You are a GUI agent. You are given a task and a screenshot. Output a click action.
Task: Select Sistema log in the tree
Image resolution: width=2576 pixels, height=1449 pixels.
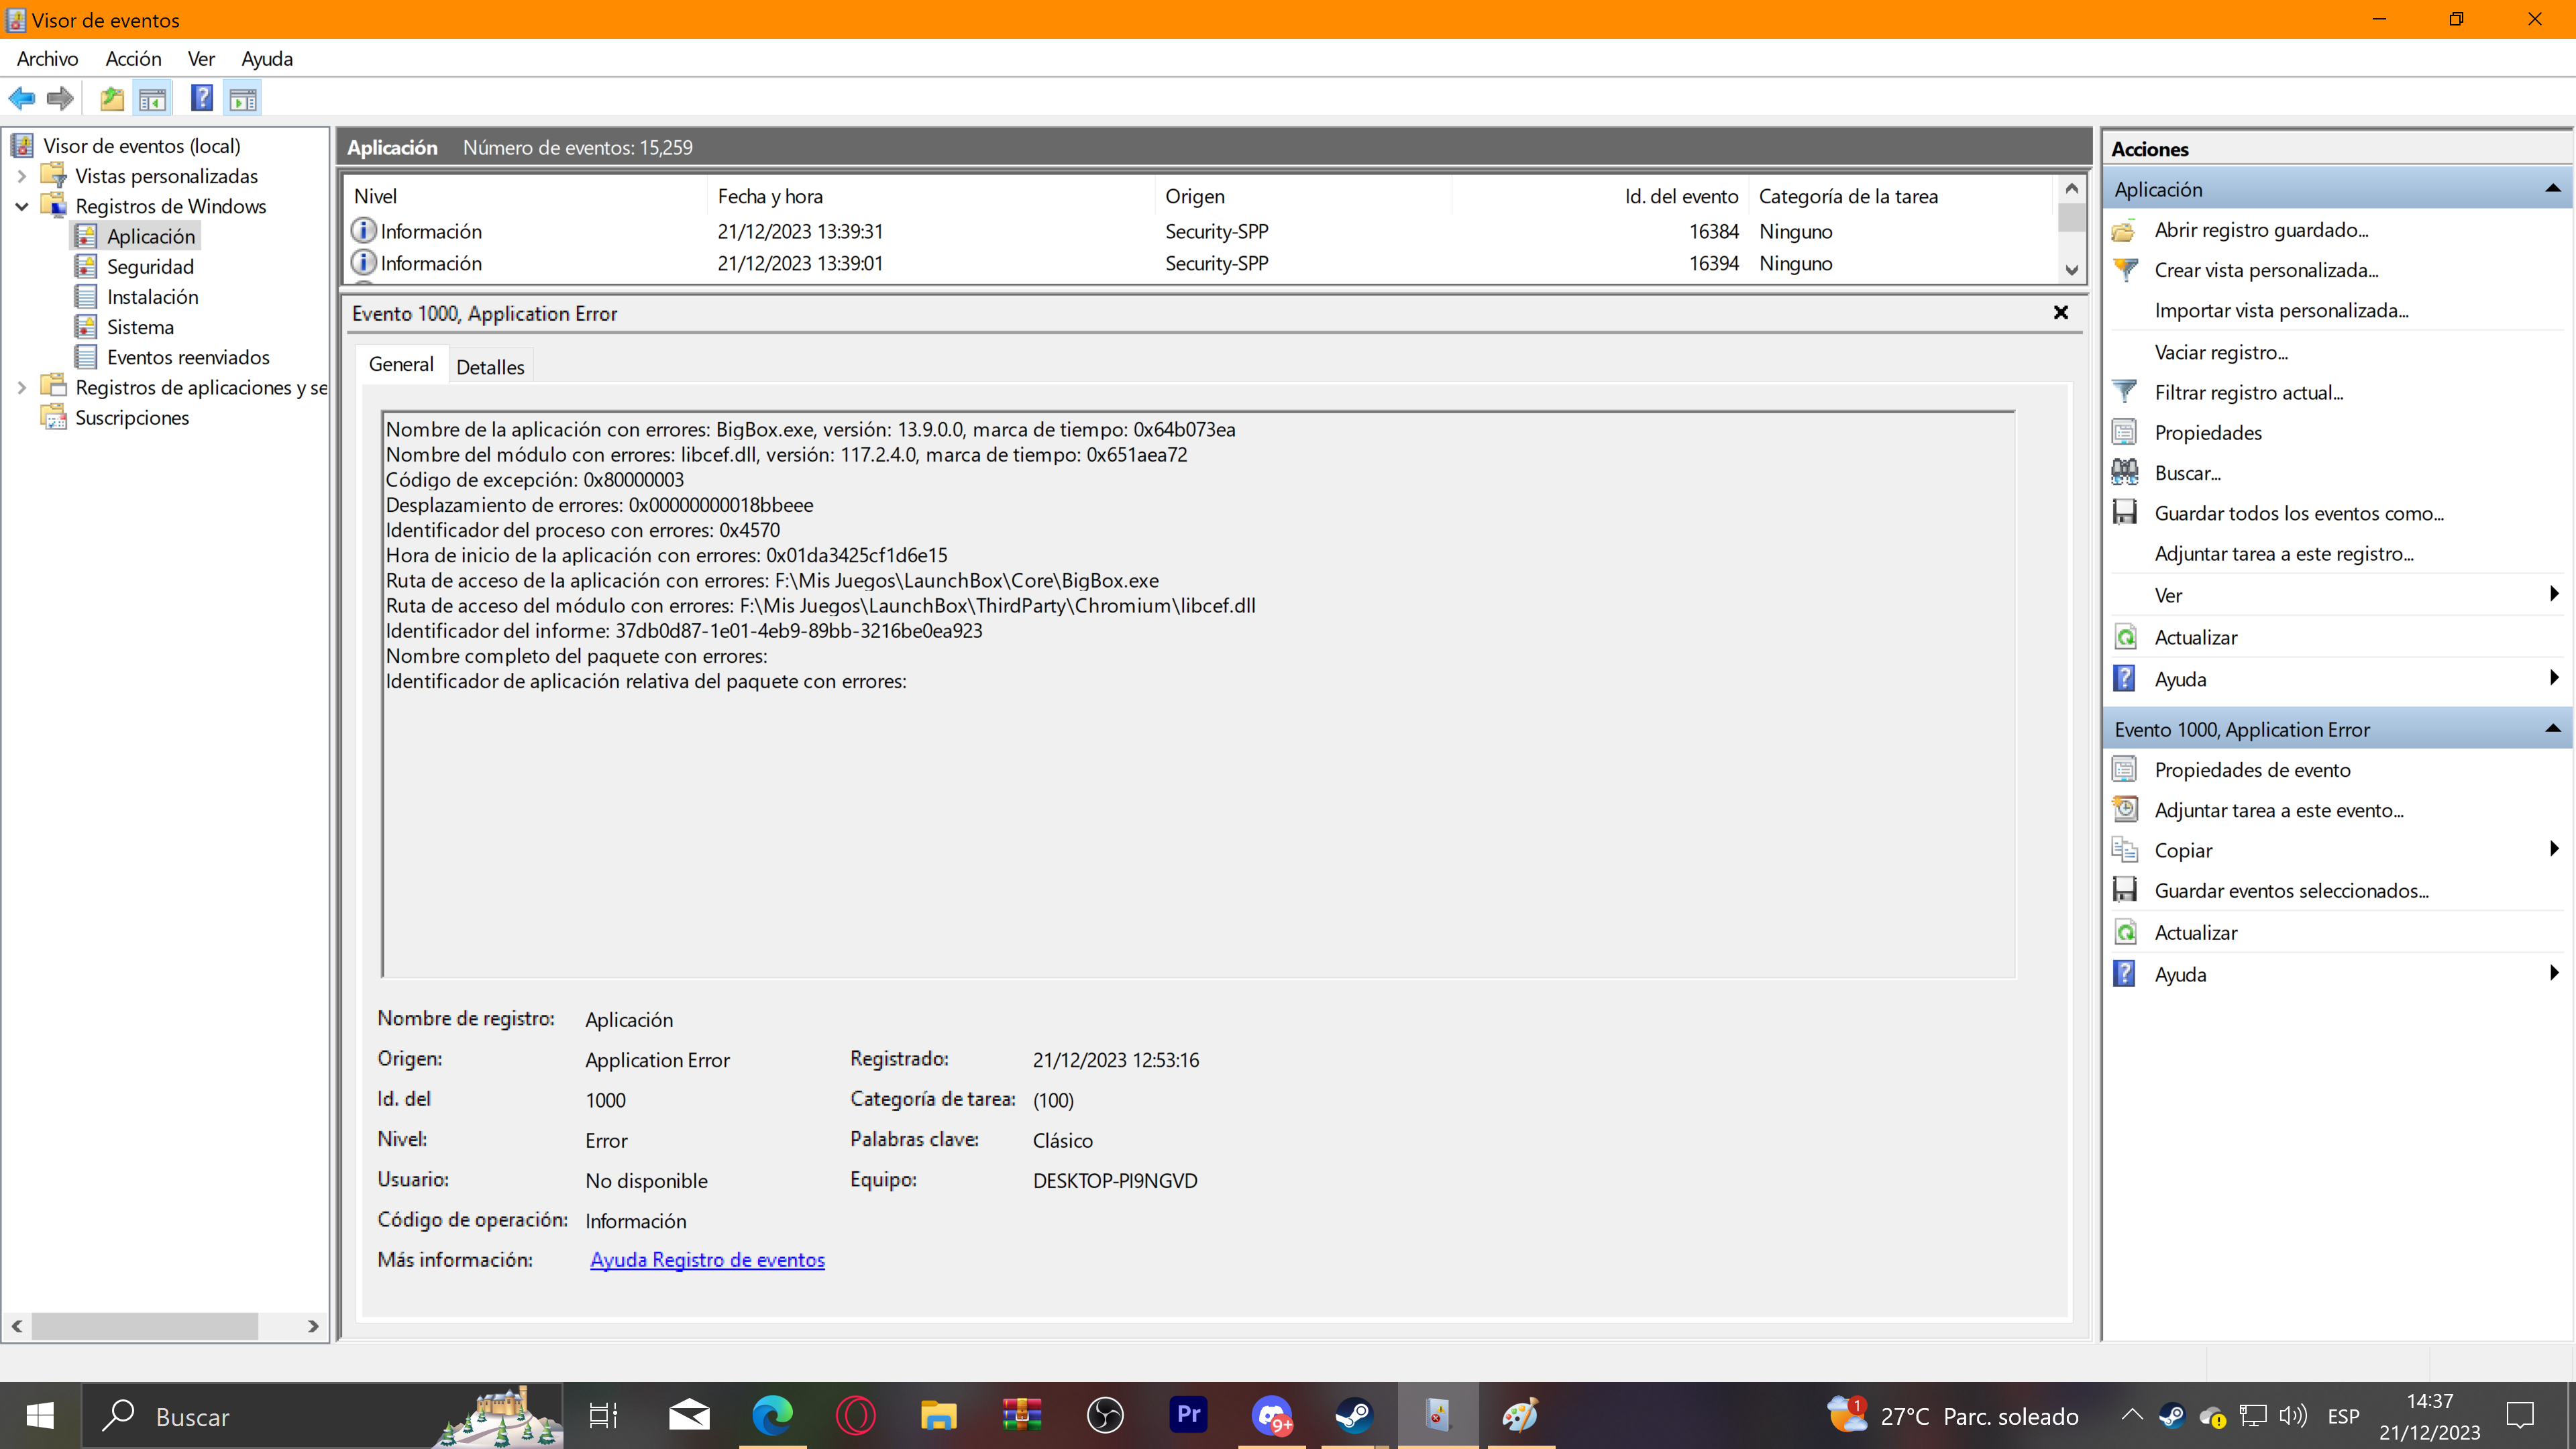pyautogui.click(x=140, y=327)
